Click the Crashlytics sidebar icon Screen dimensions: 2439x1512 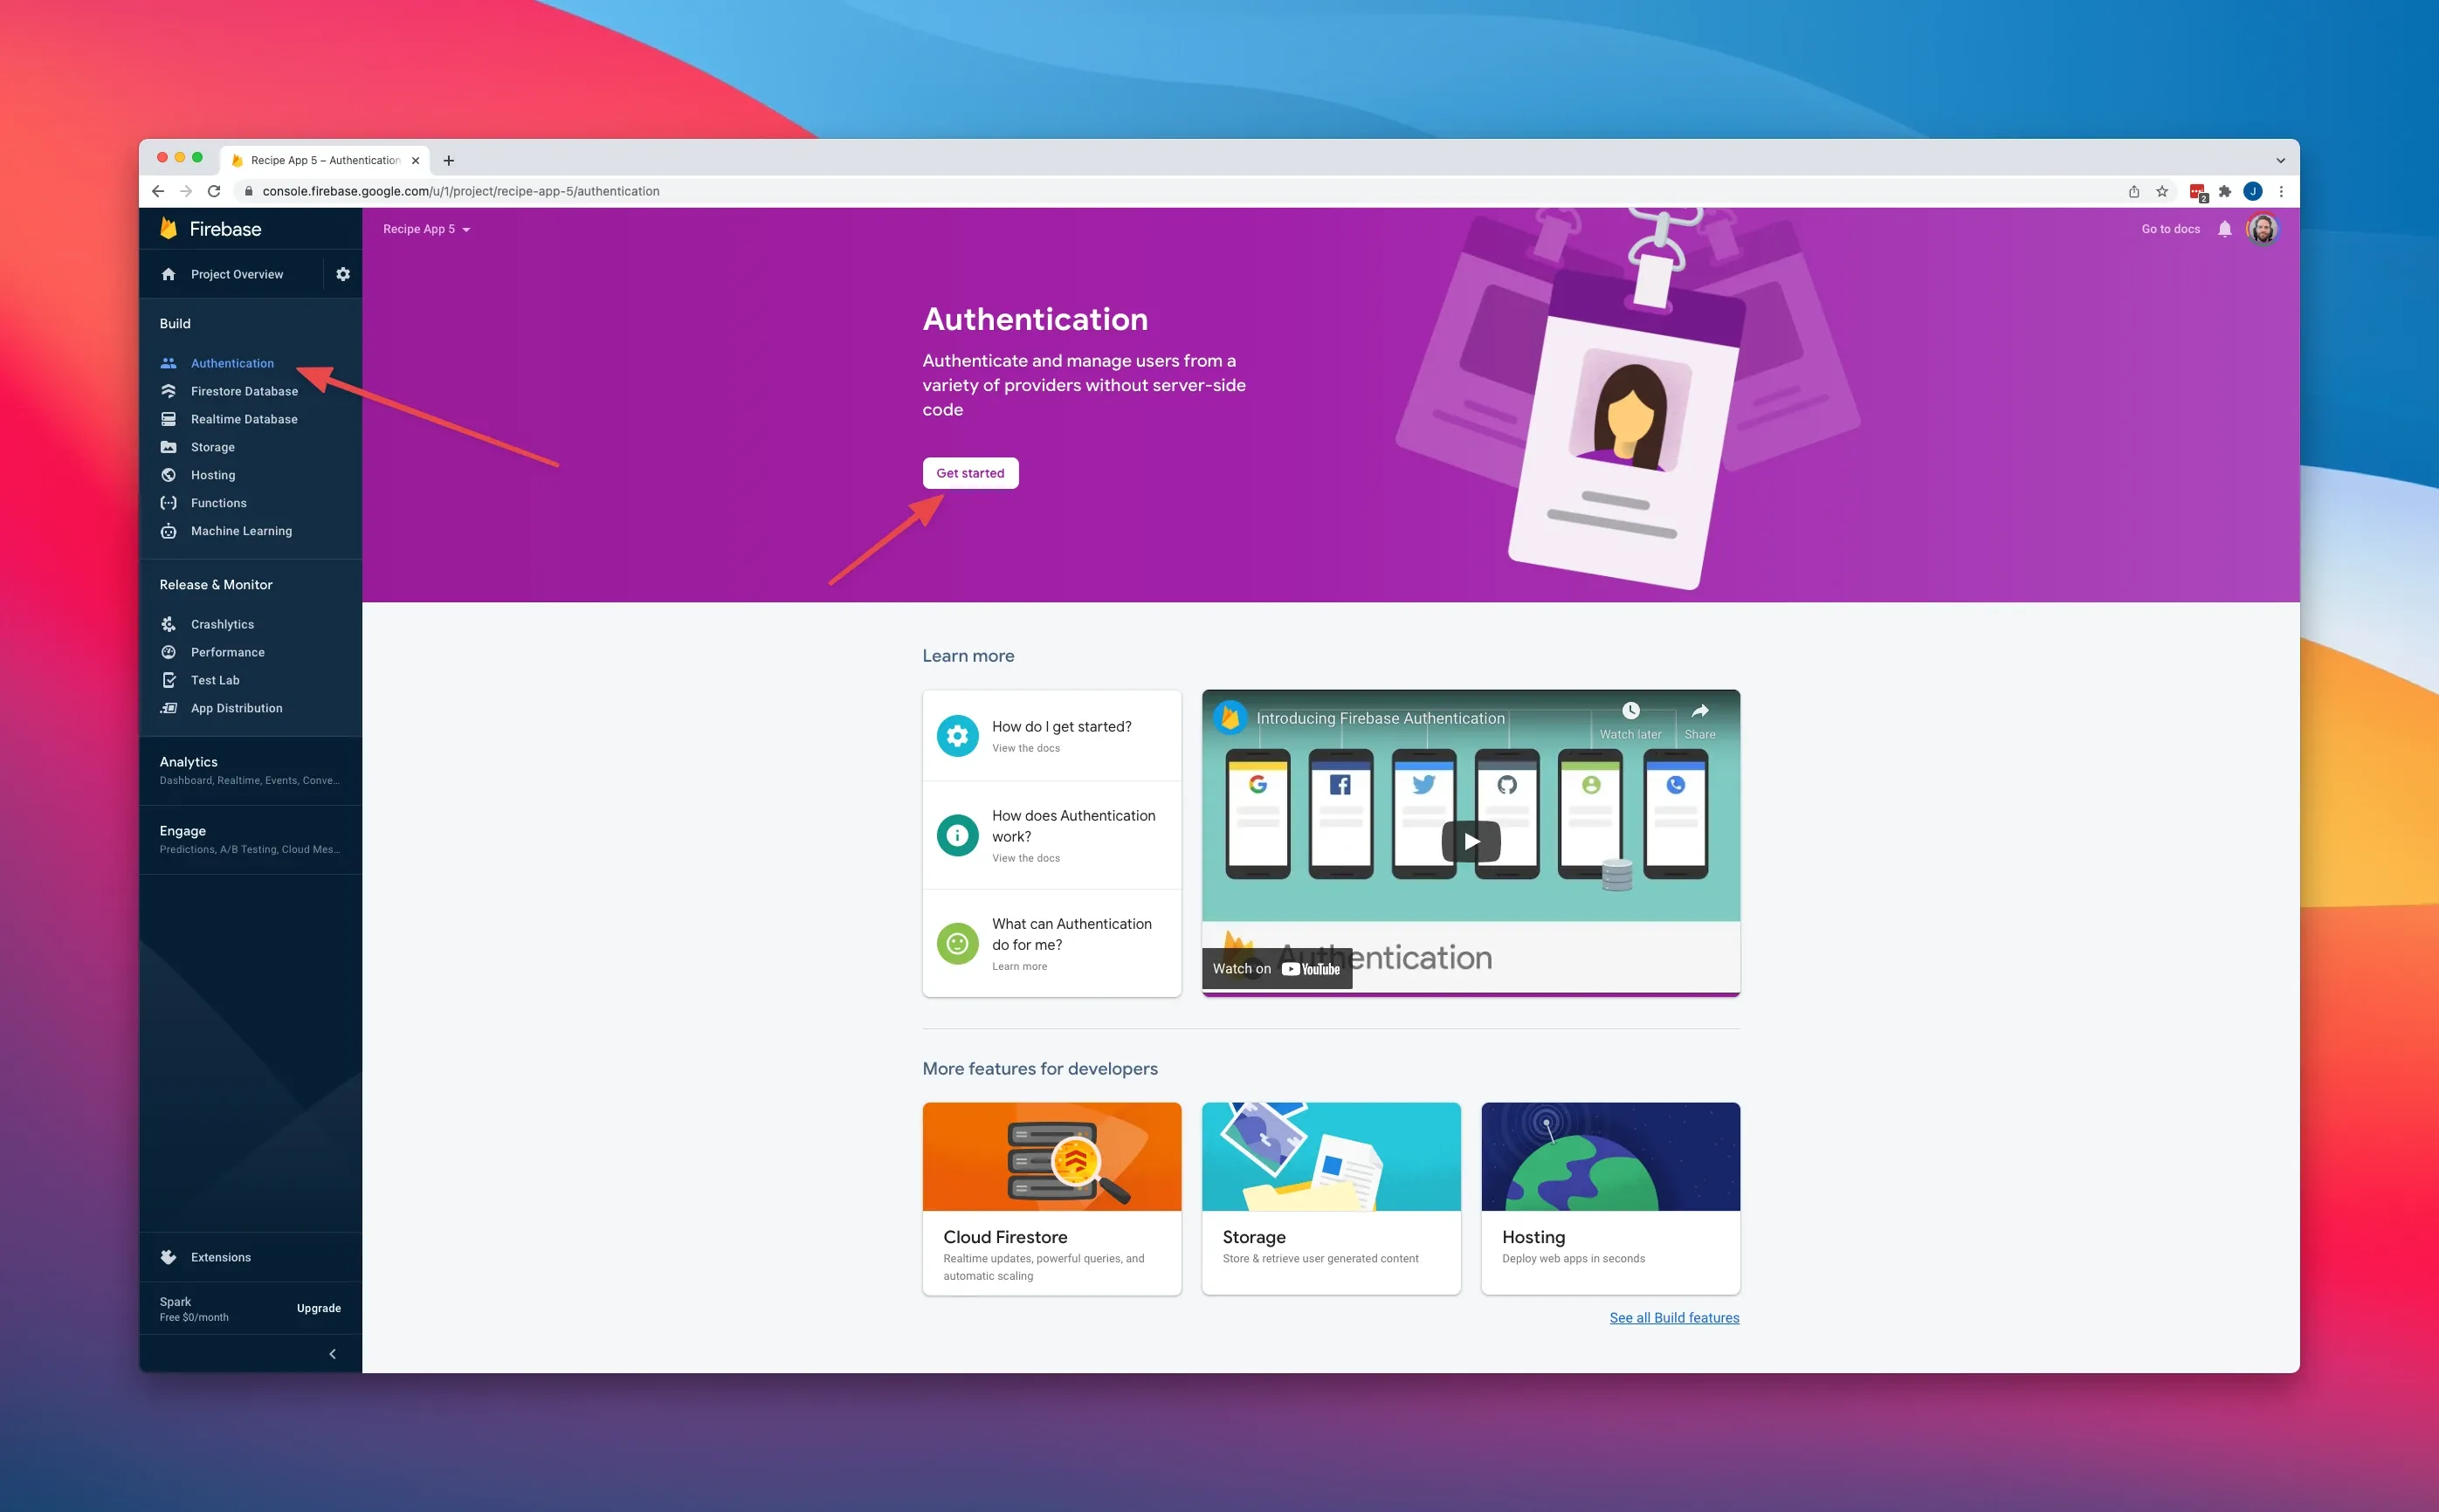tap(169, 623)
